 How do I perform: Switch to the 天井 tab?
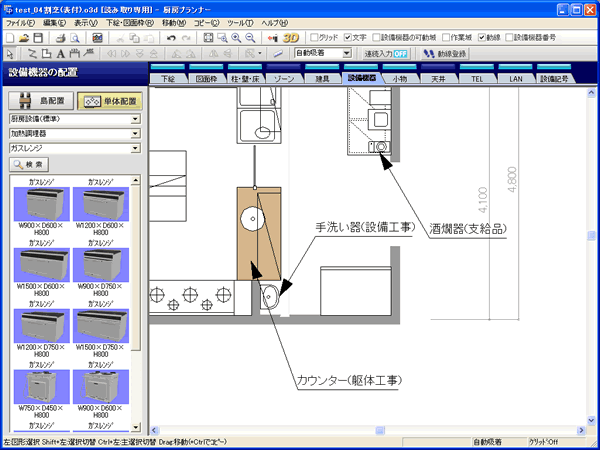tap(438, 77)
